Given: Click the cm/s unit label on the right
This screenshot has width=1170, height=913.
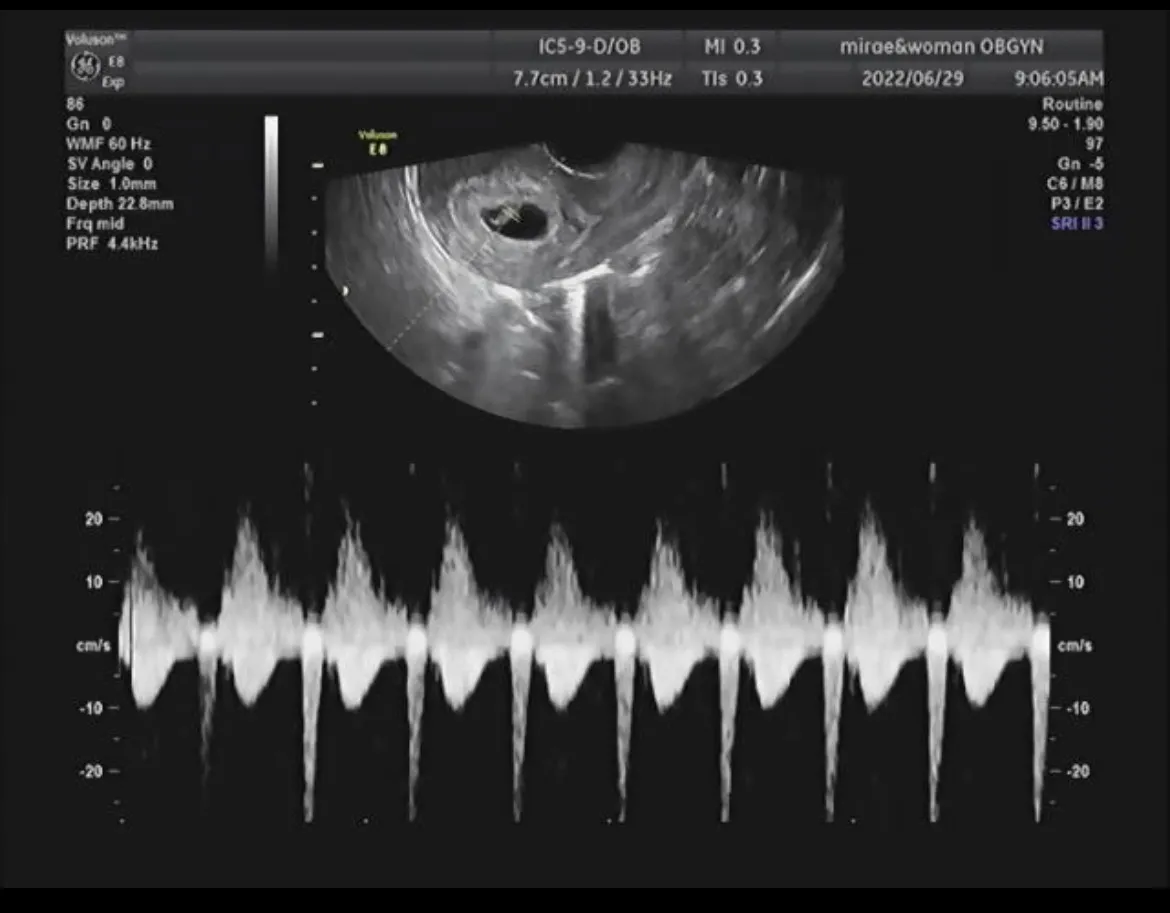Looking at the screenshot, I should 1074,645.
